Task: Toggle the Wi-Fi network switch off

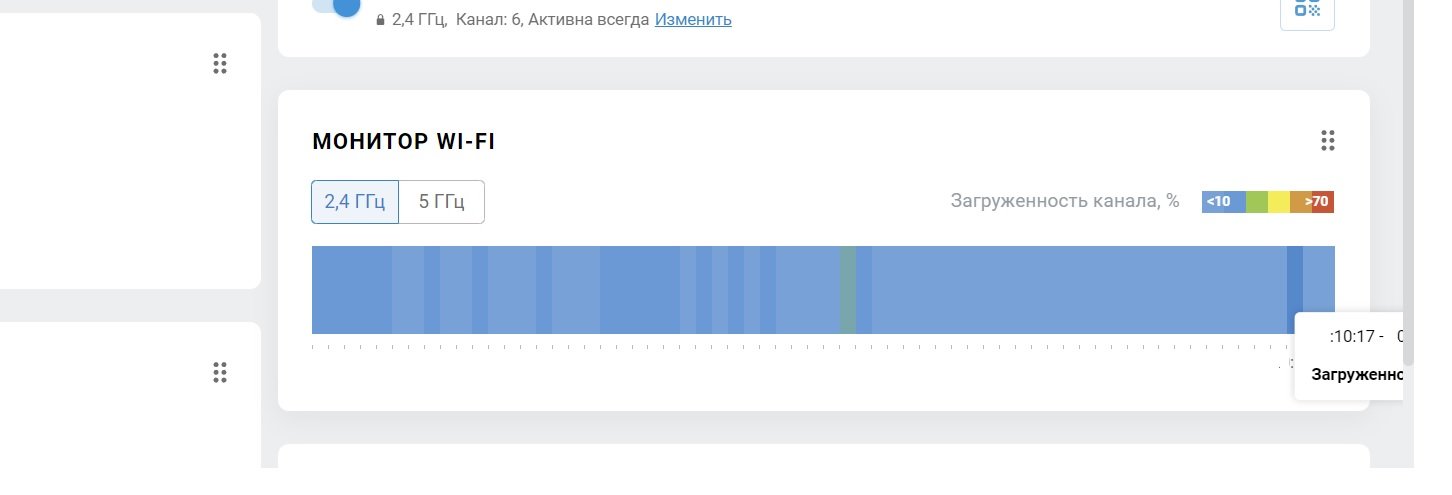Action: coord(337,5)
